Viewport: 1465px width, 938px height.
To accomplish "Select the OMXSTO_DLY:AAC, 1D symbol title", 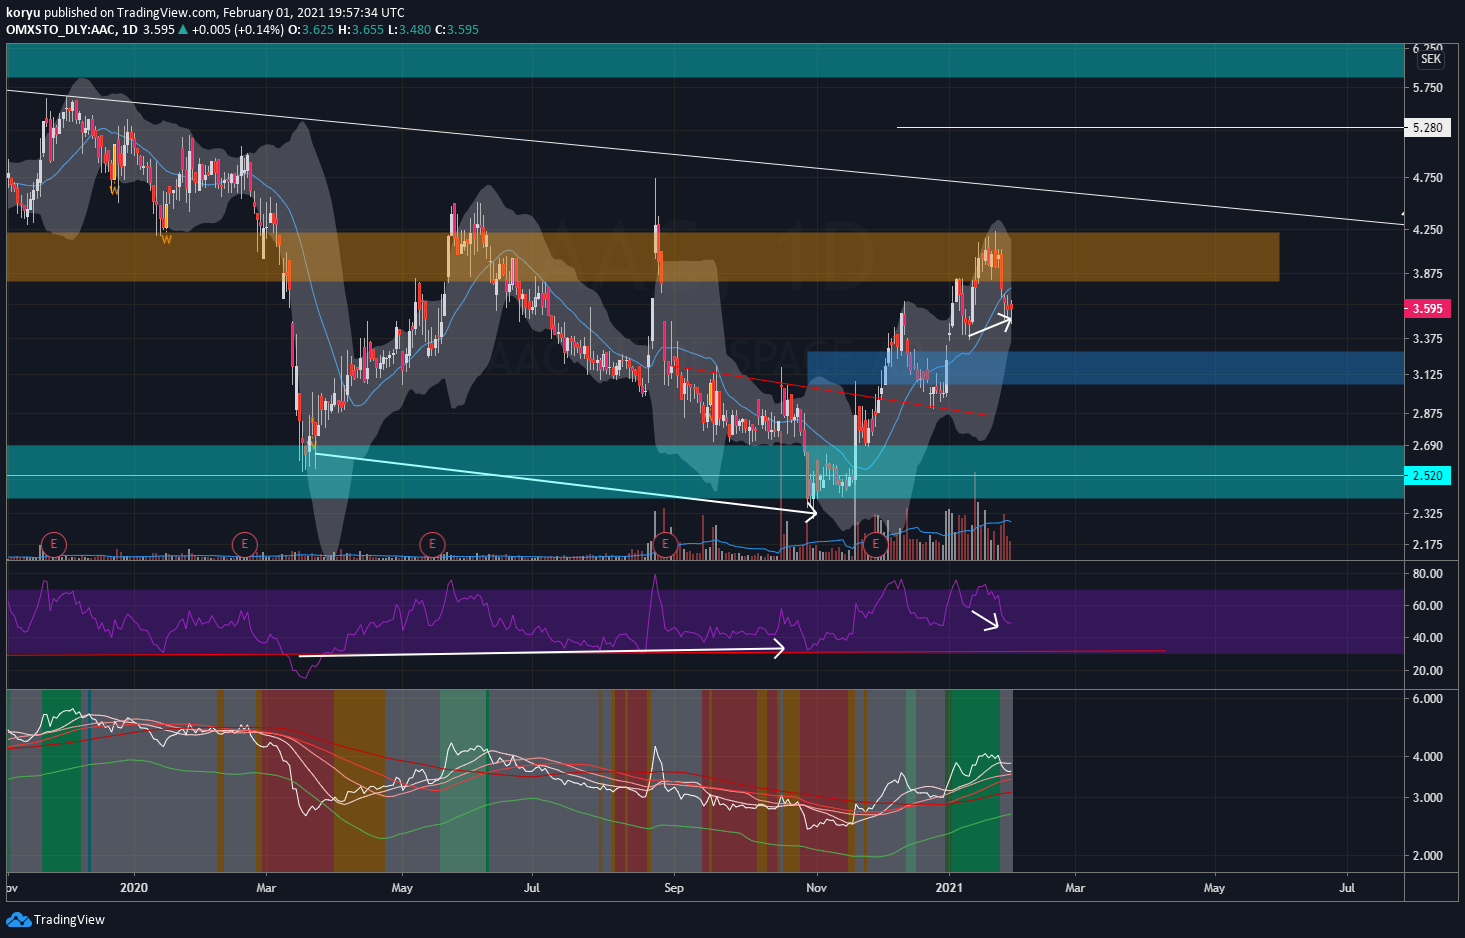I will [x=71, y=29].
